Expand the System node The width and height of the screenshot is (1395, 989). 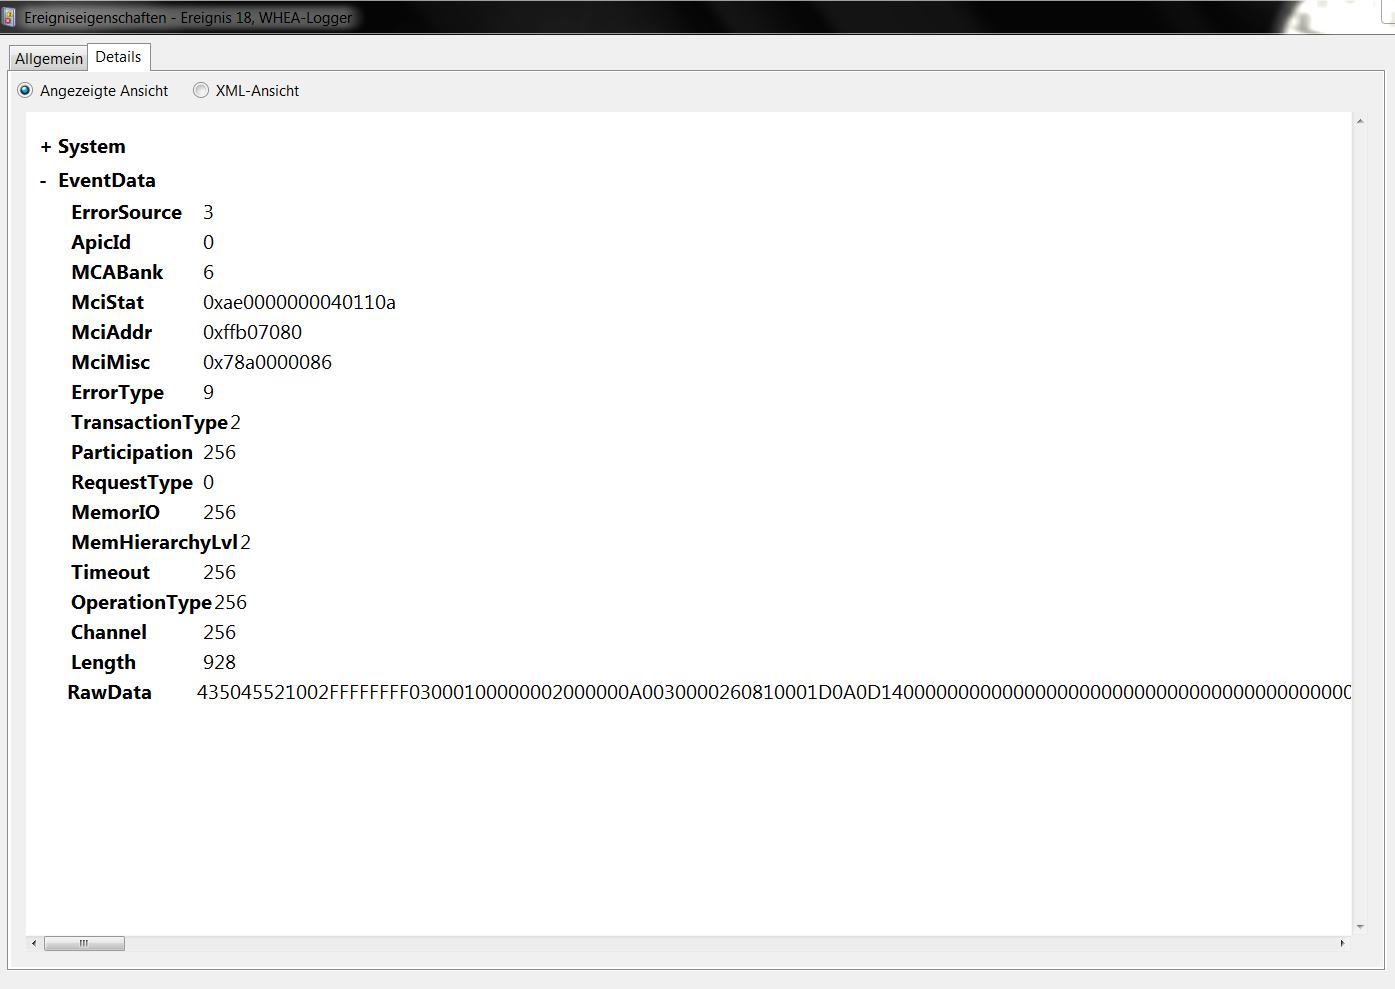[x=45, y=147]
